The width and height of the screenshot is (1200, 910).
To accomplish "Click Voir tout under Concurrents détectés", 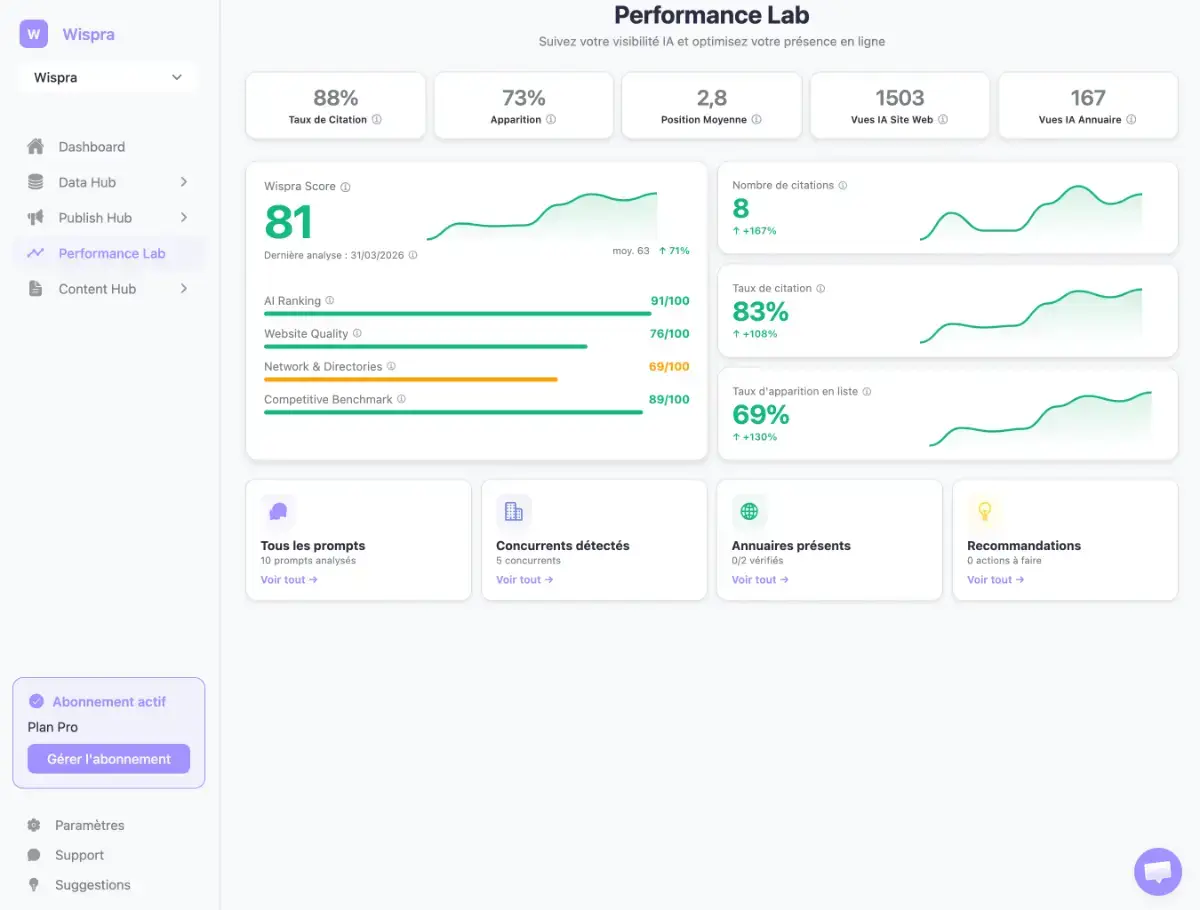I will click(x=524, y=580).
